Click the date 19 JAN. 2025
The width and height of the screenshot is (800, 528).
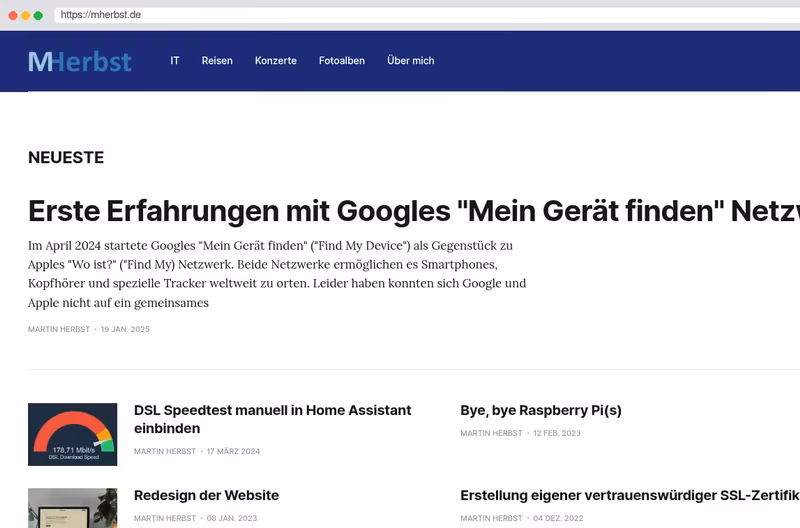pos(125,329)
